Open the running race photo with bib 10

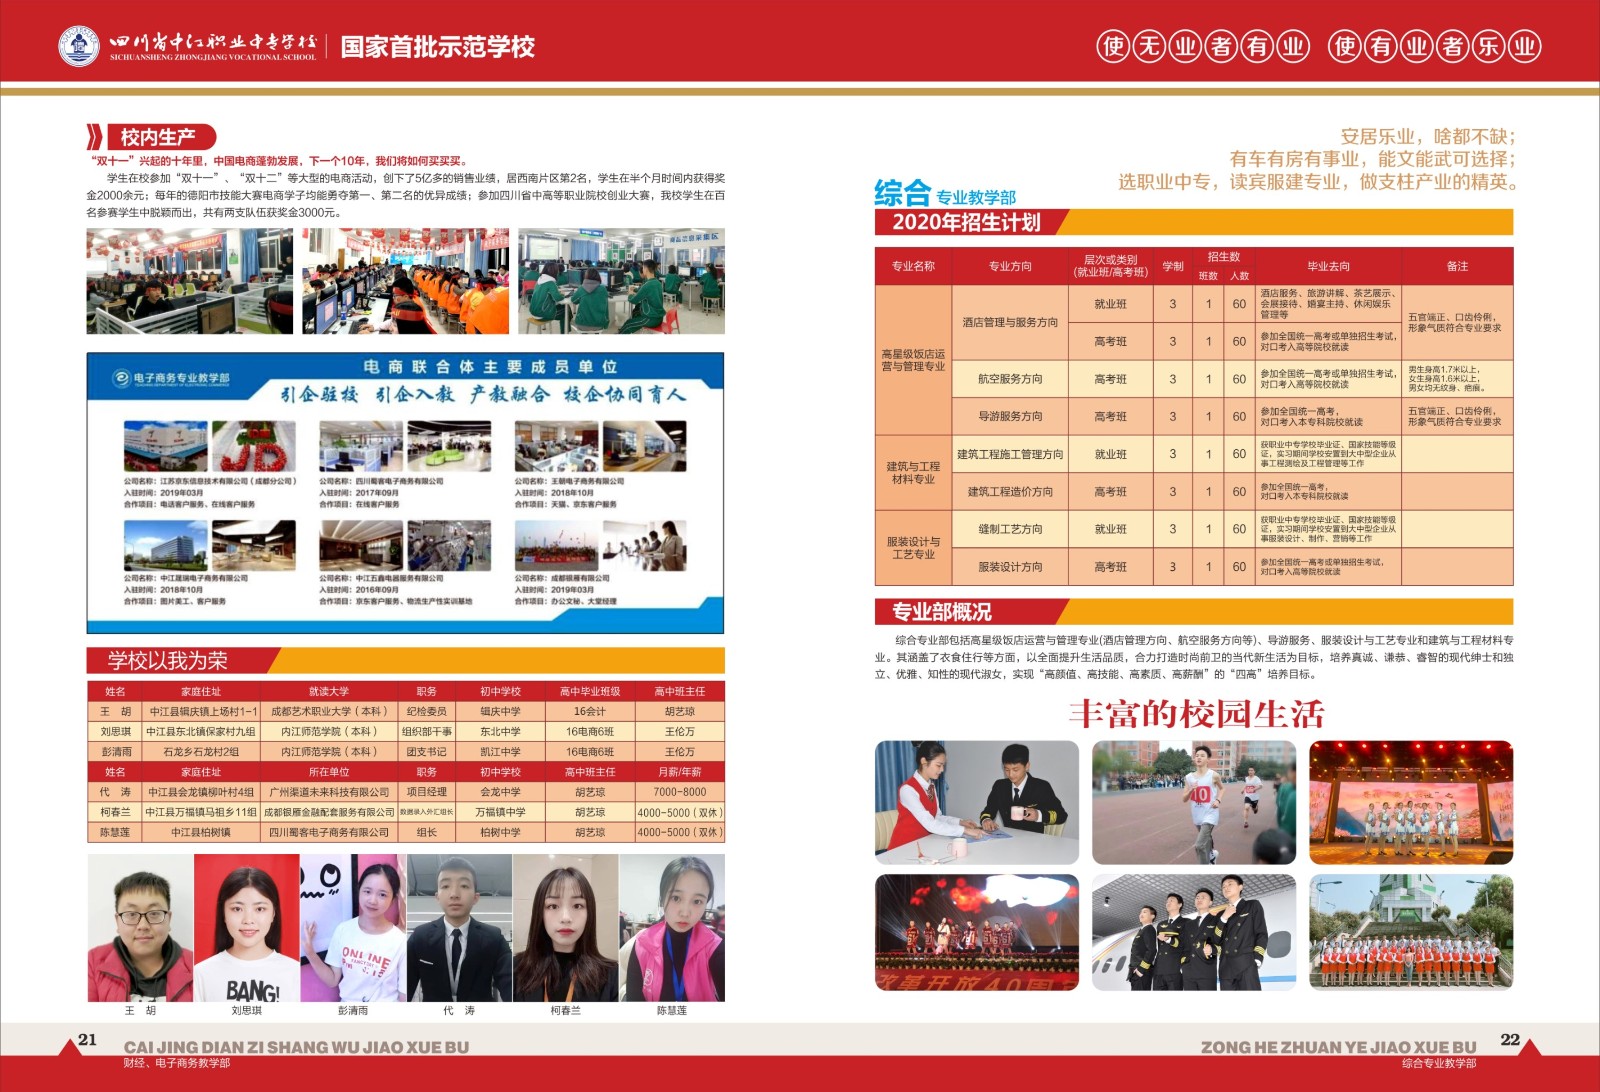[x=1194, y=802]
